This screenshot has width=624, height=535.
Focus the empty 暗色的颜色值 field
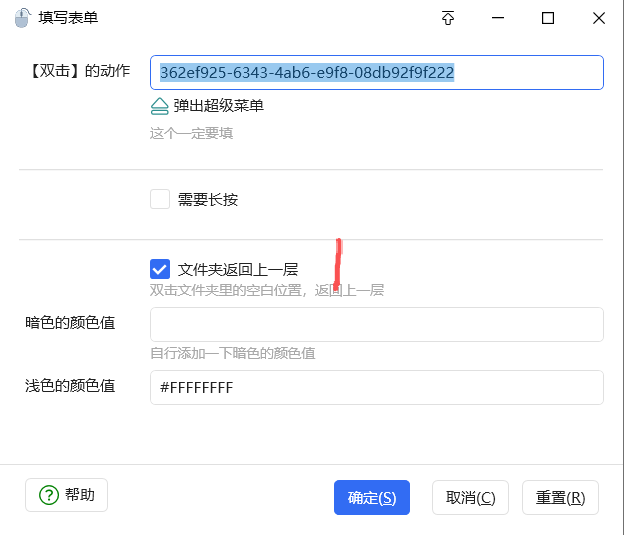(x=376, y=325)
